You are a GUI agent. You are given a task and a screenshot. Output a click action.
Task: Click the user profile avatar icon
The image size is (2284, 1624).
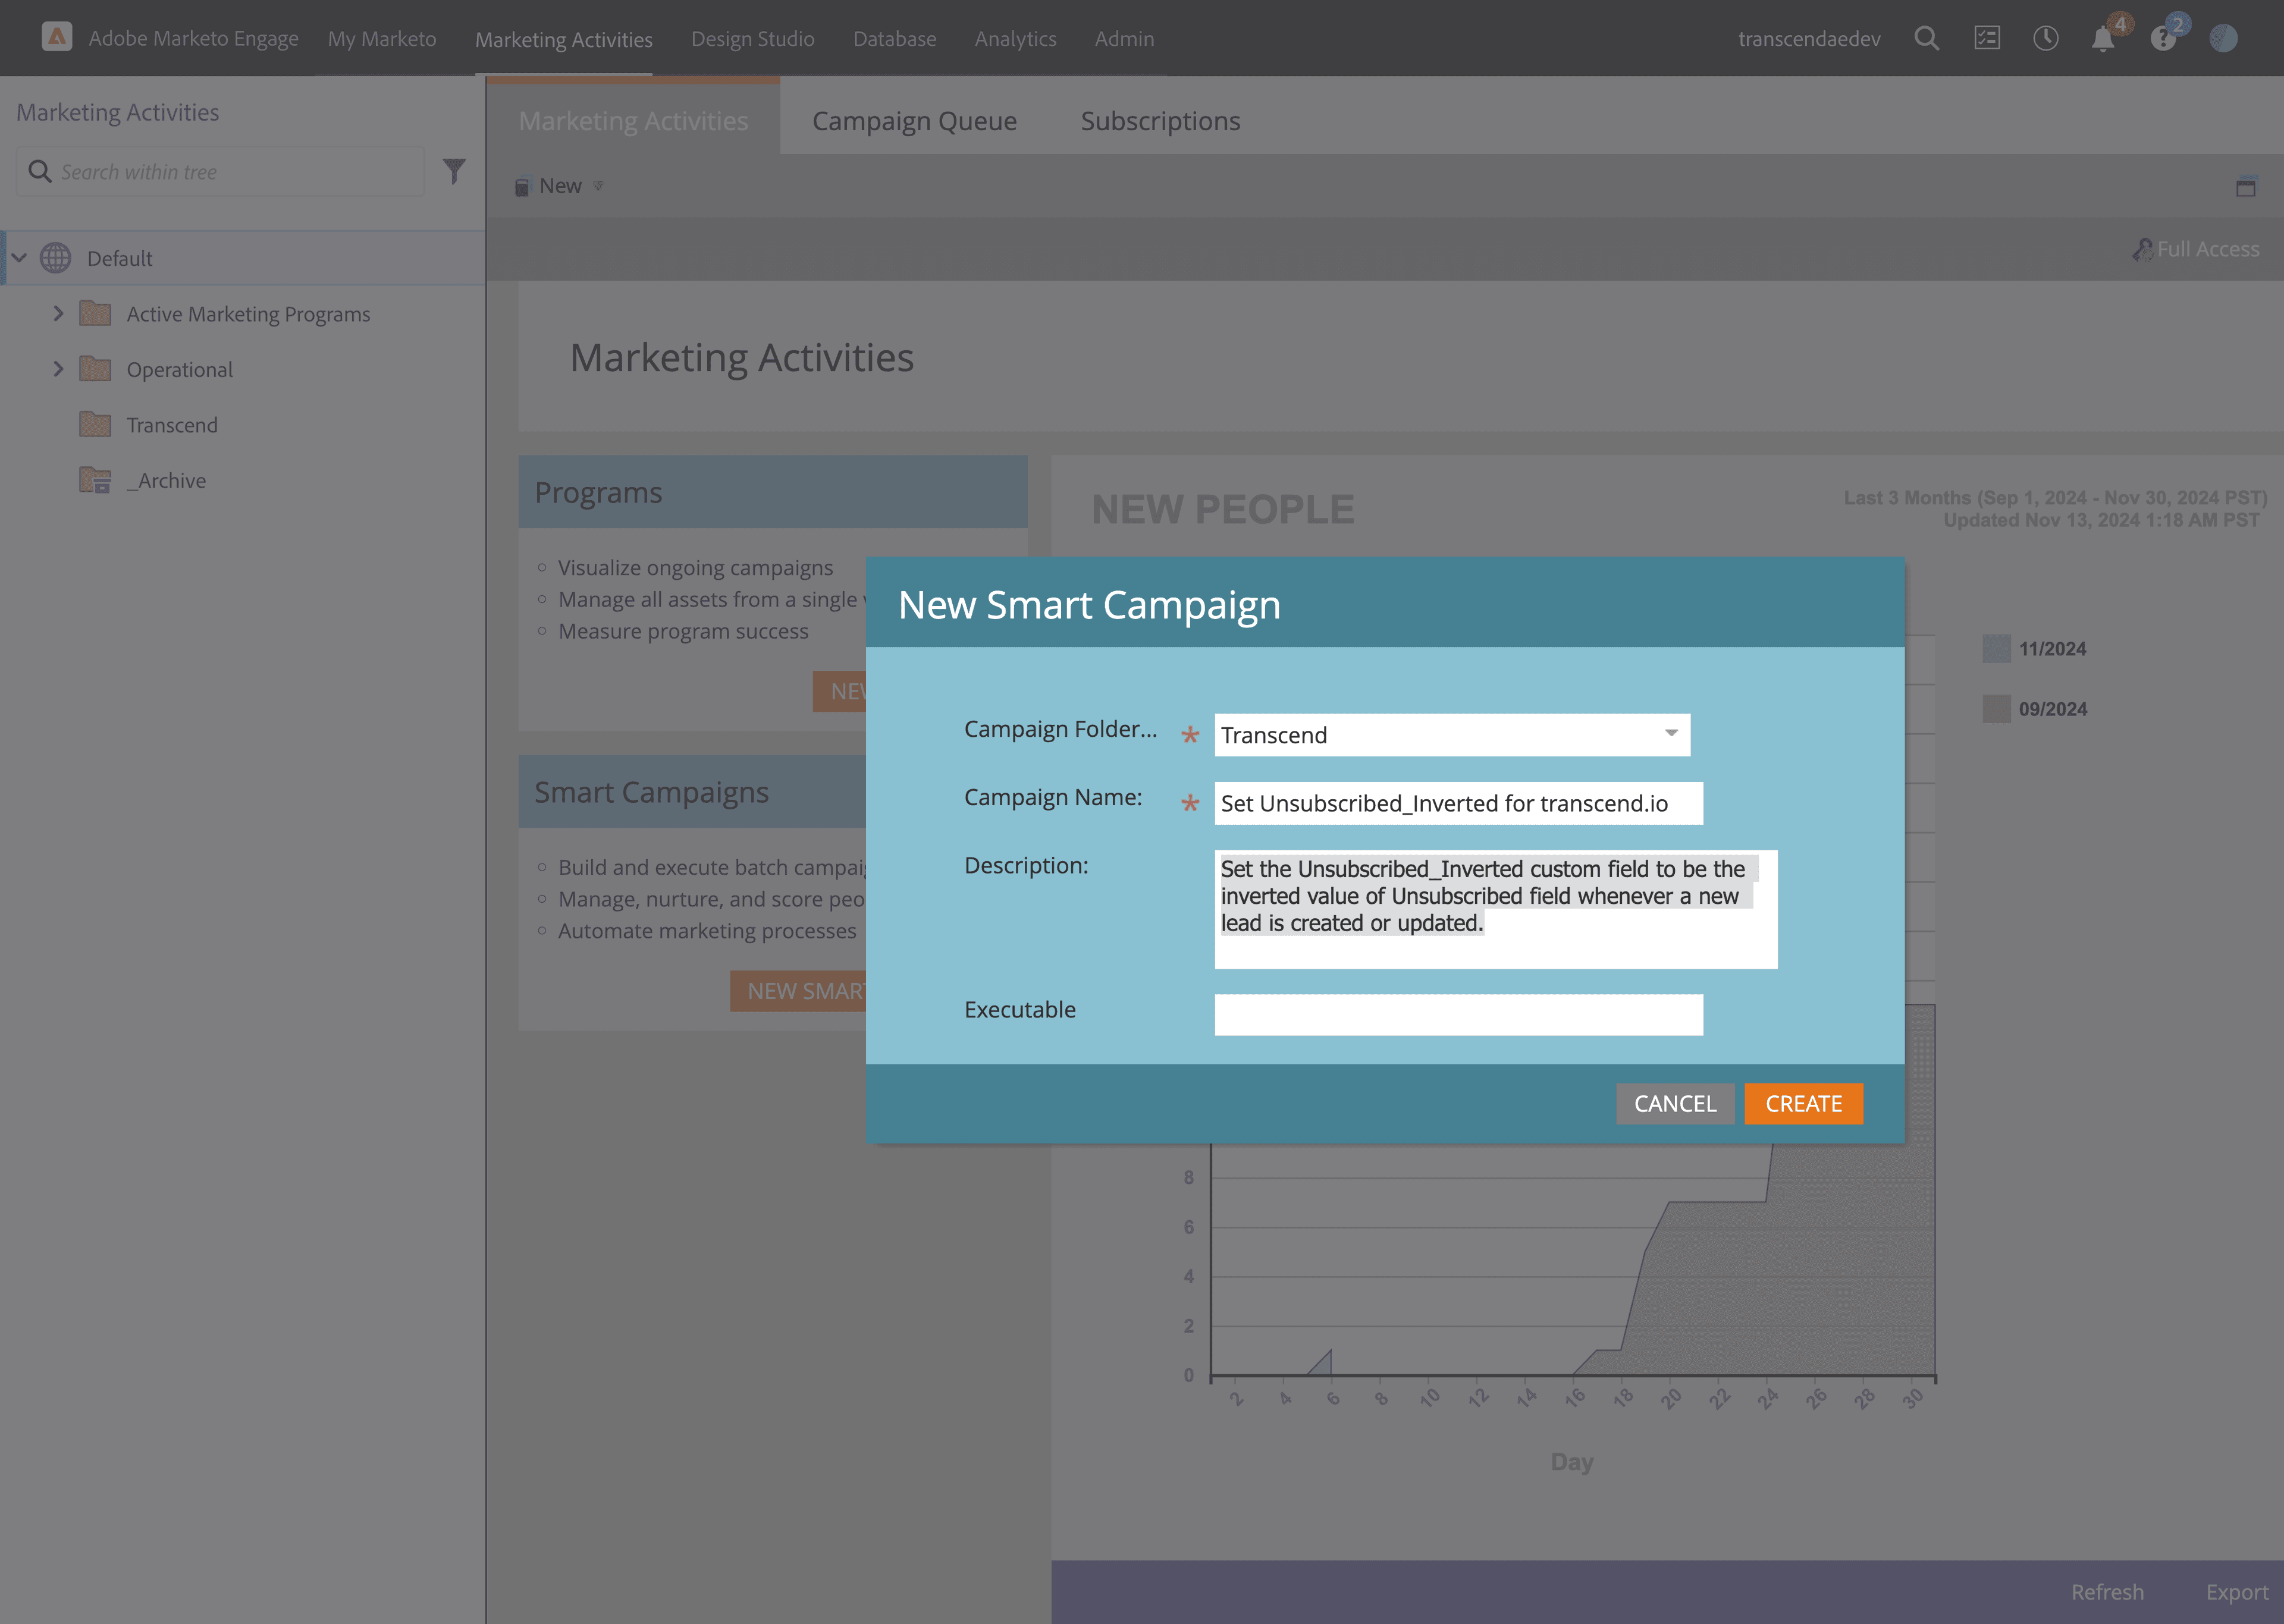coord(2223,39)
